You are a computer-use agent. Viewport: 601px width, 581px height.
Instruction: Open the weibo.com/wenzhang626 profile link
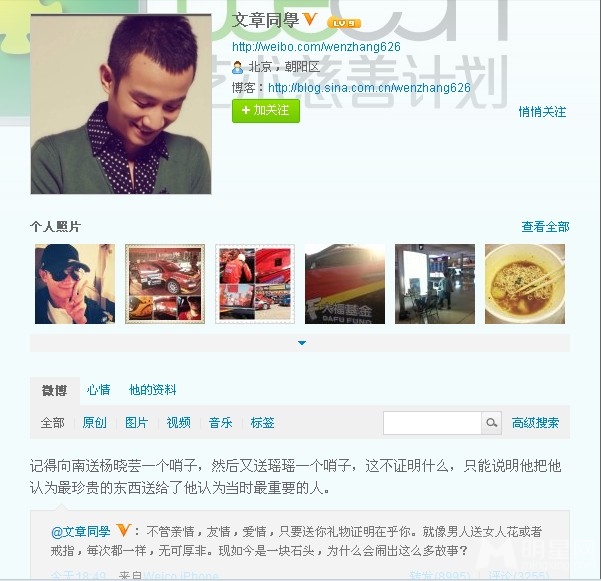(316, 47)
